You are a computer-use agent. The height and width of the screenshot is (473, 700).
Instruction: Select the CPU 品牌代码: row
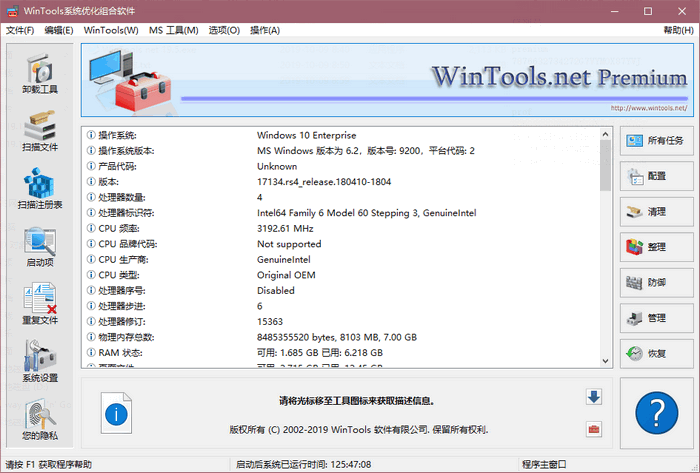click(341, 244)
